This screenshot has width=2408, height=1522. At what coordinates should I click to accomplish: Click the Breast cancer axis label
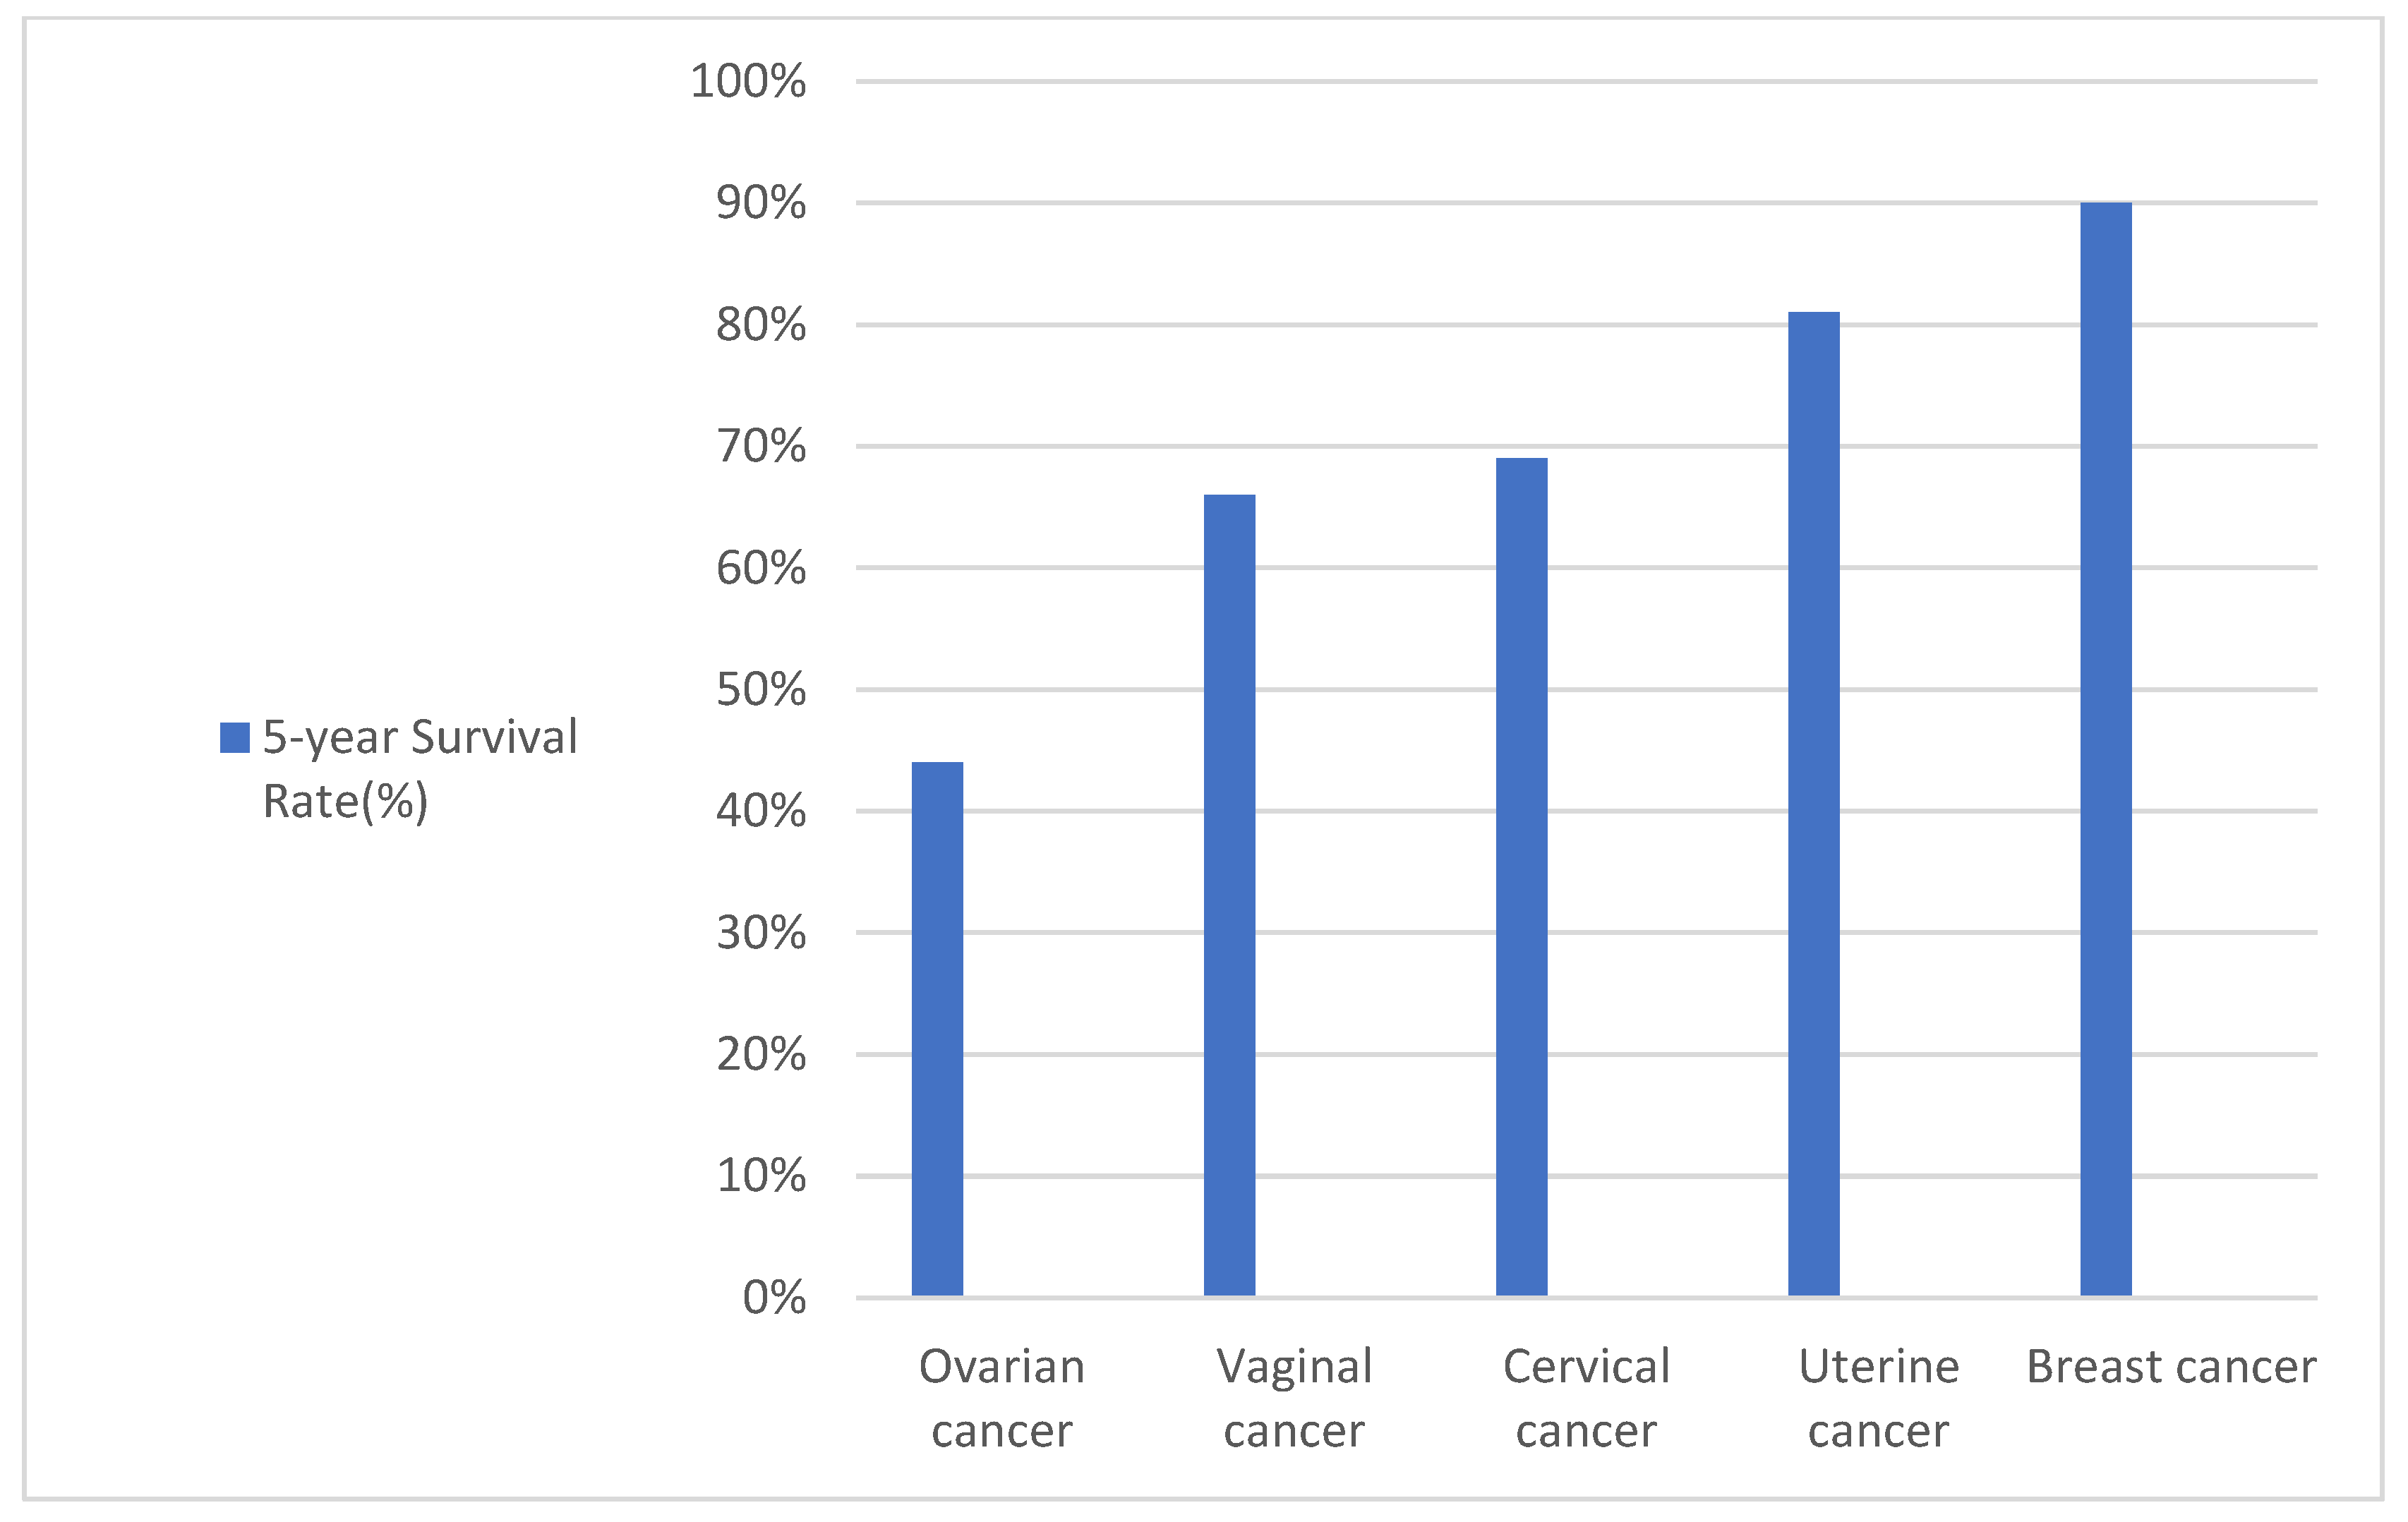tap(2171, 1367)
